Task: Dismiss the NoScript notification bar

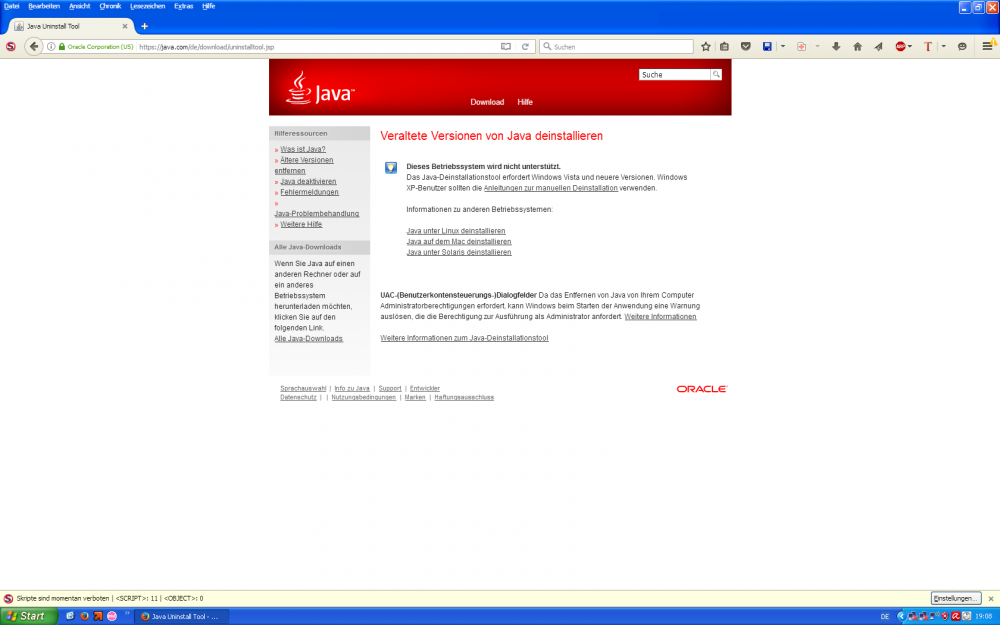Action: [x=990, y=599]
